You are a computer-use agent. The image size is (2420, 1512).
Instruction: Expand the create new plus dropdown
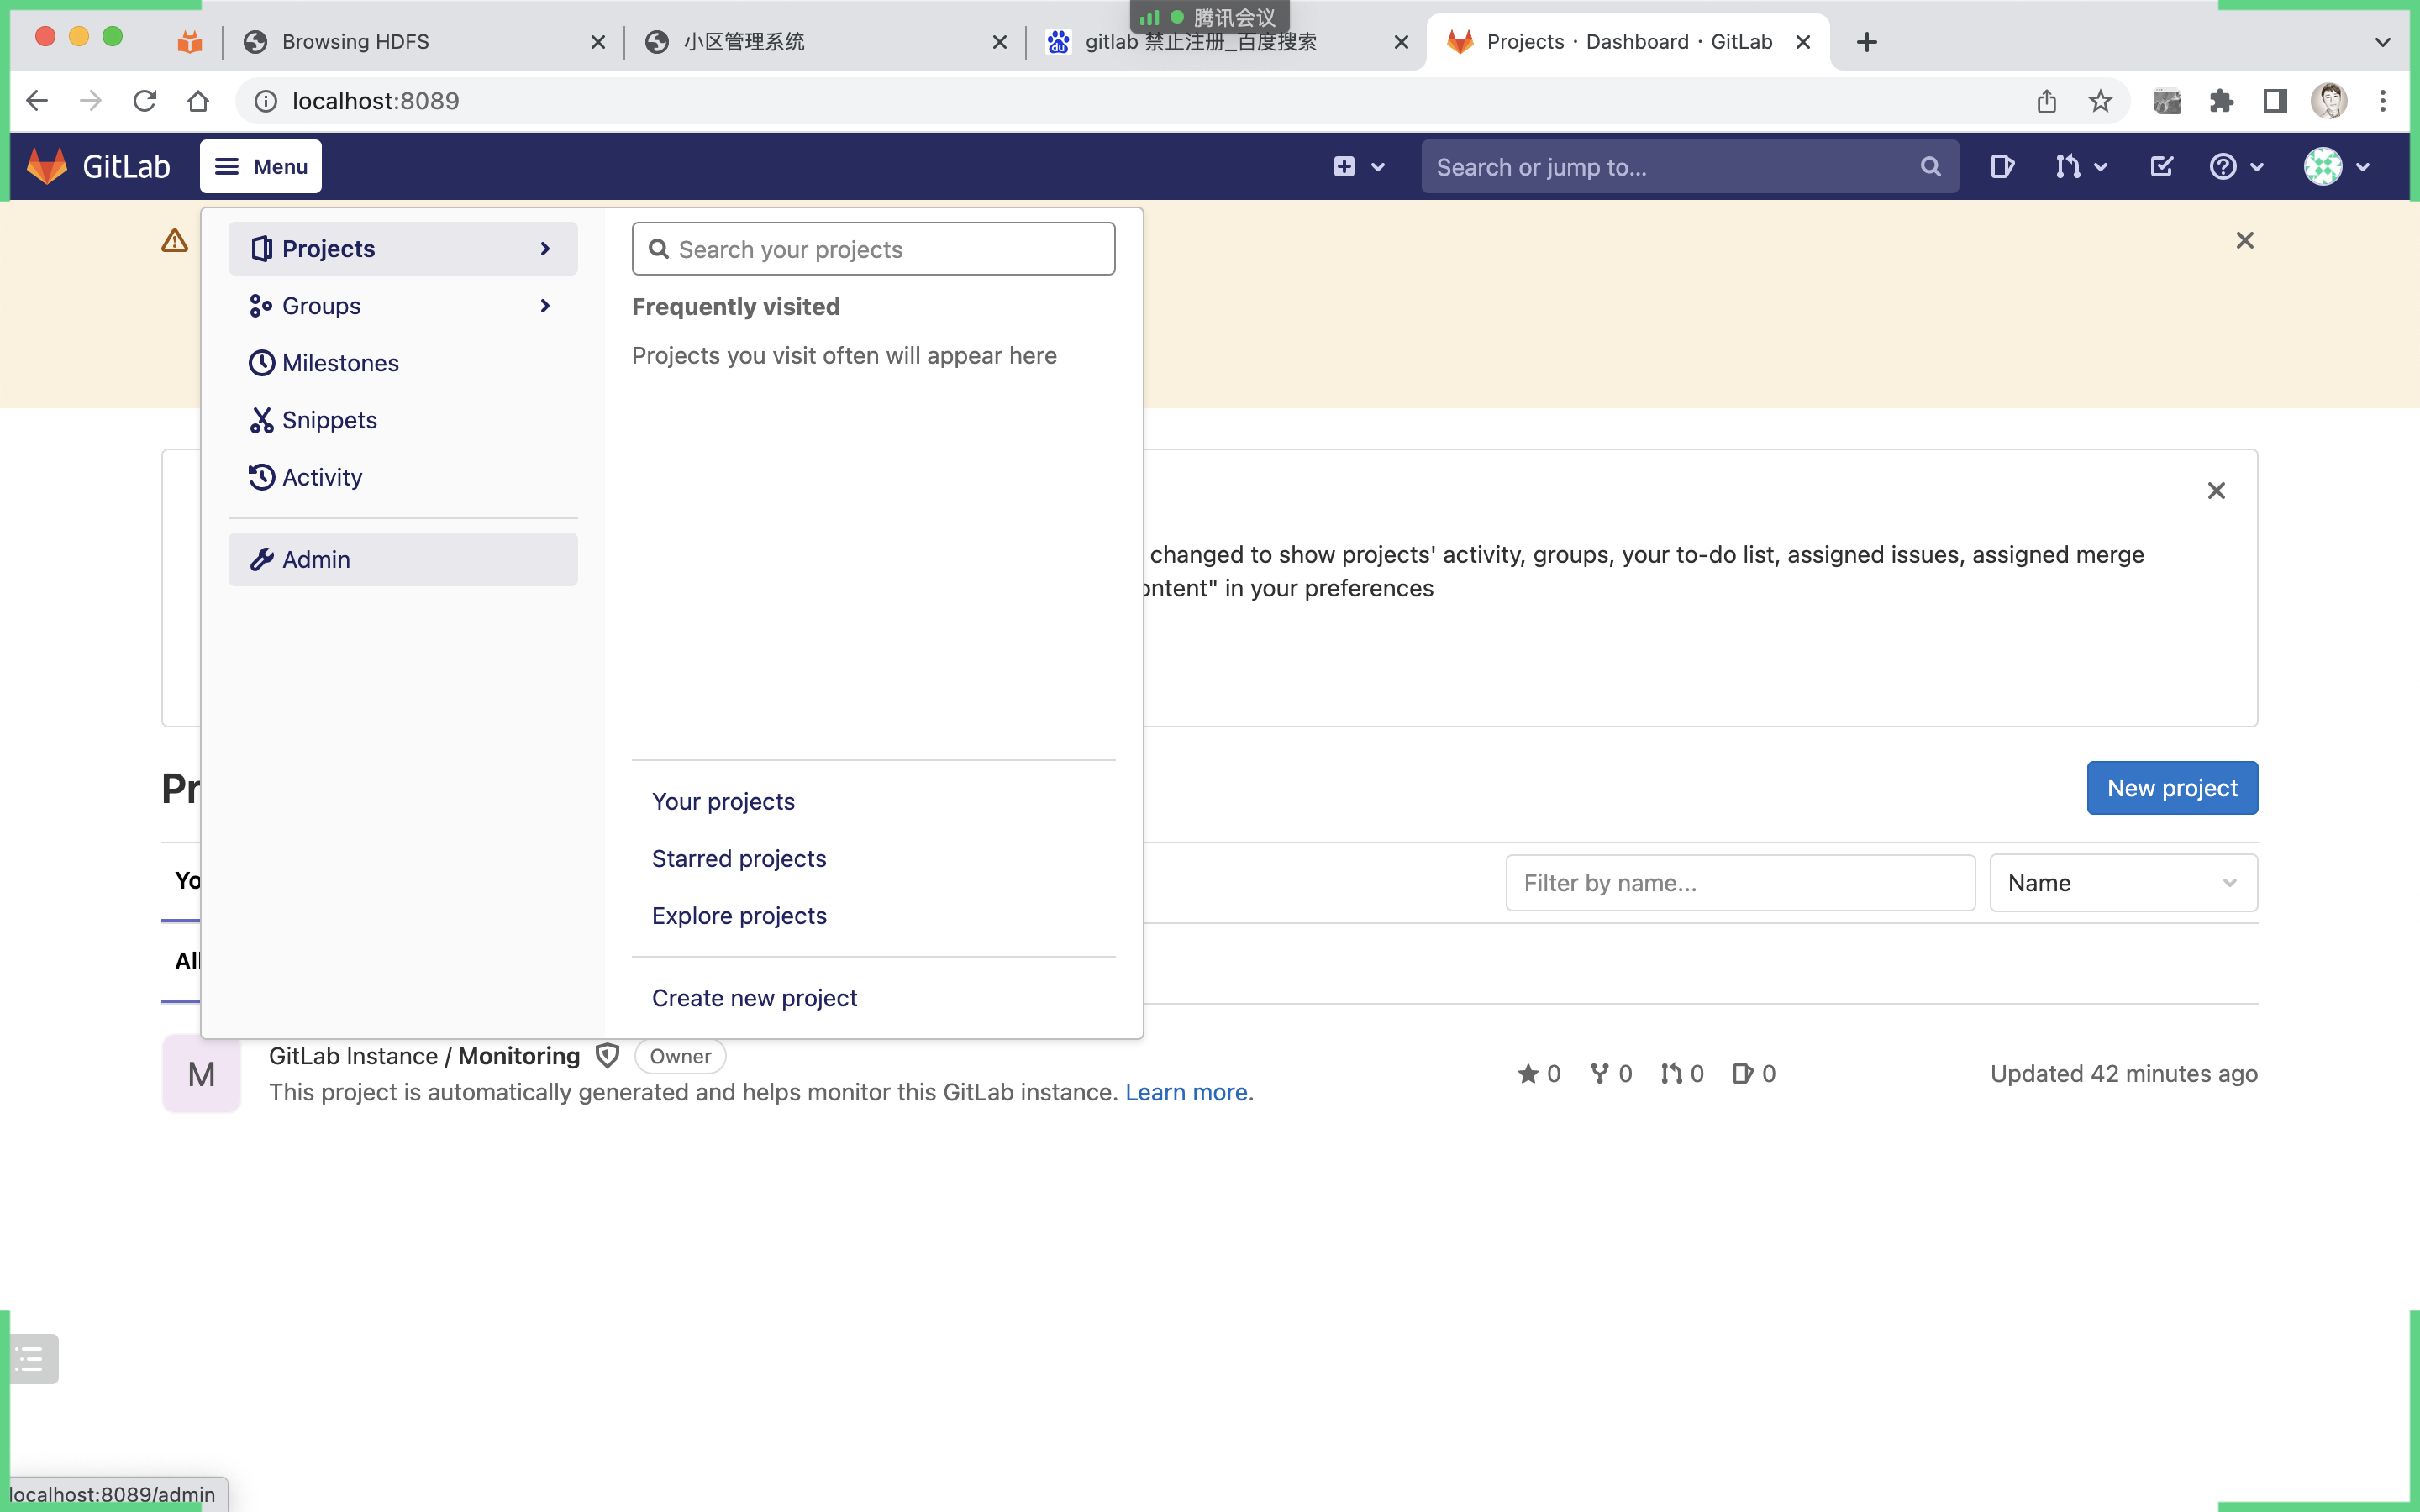tap(1358, 166)
